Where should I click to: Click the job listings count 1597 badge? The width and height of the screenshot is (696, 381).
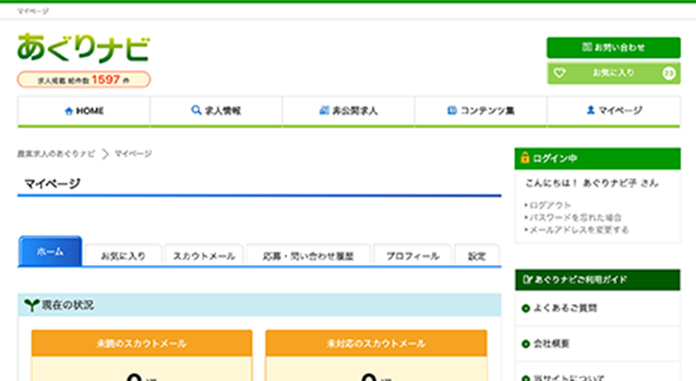pyautogui.click(x=84, y=80)
